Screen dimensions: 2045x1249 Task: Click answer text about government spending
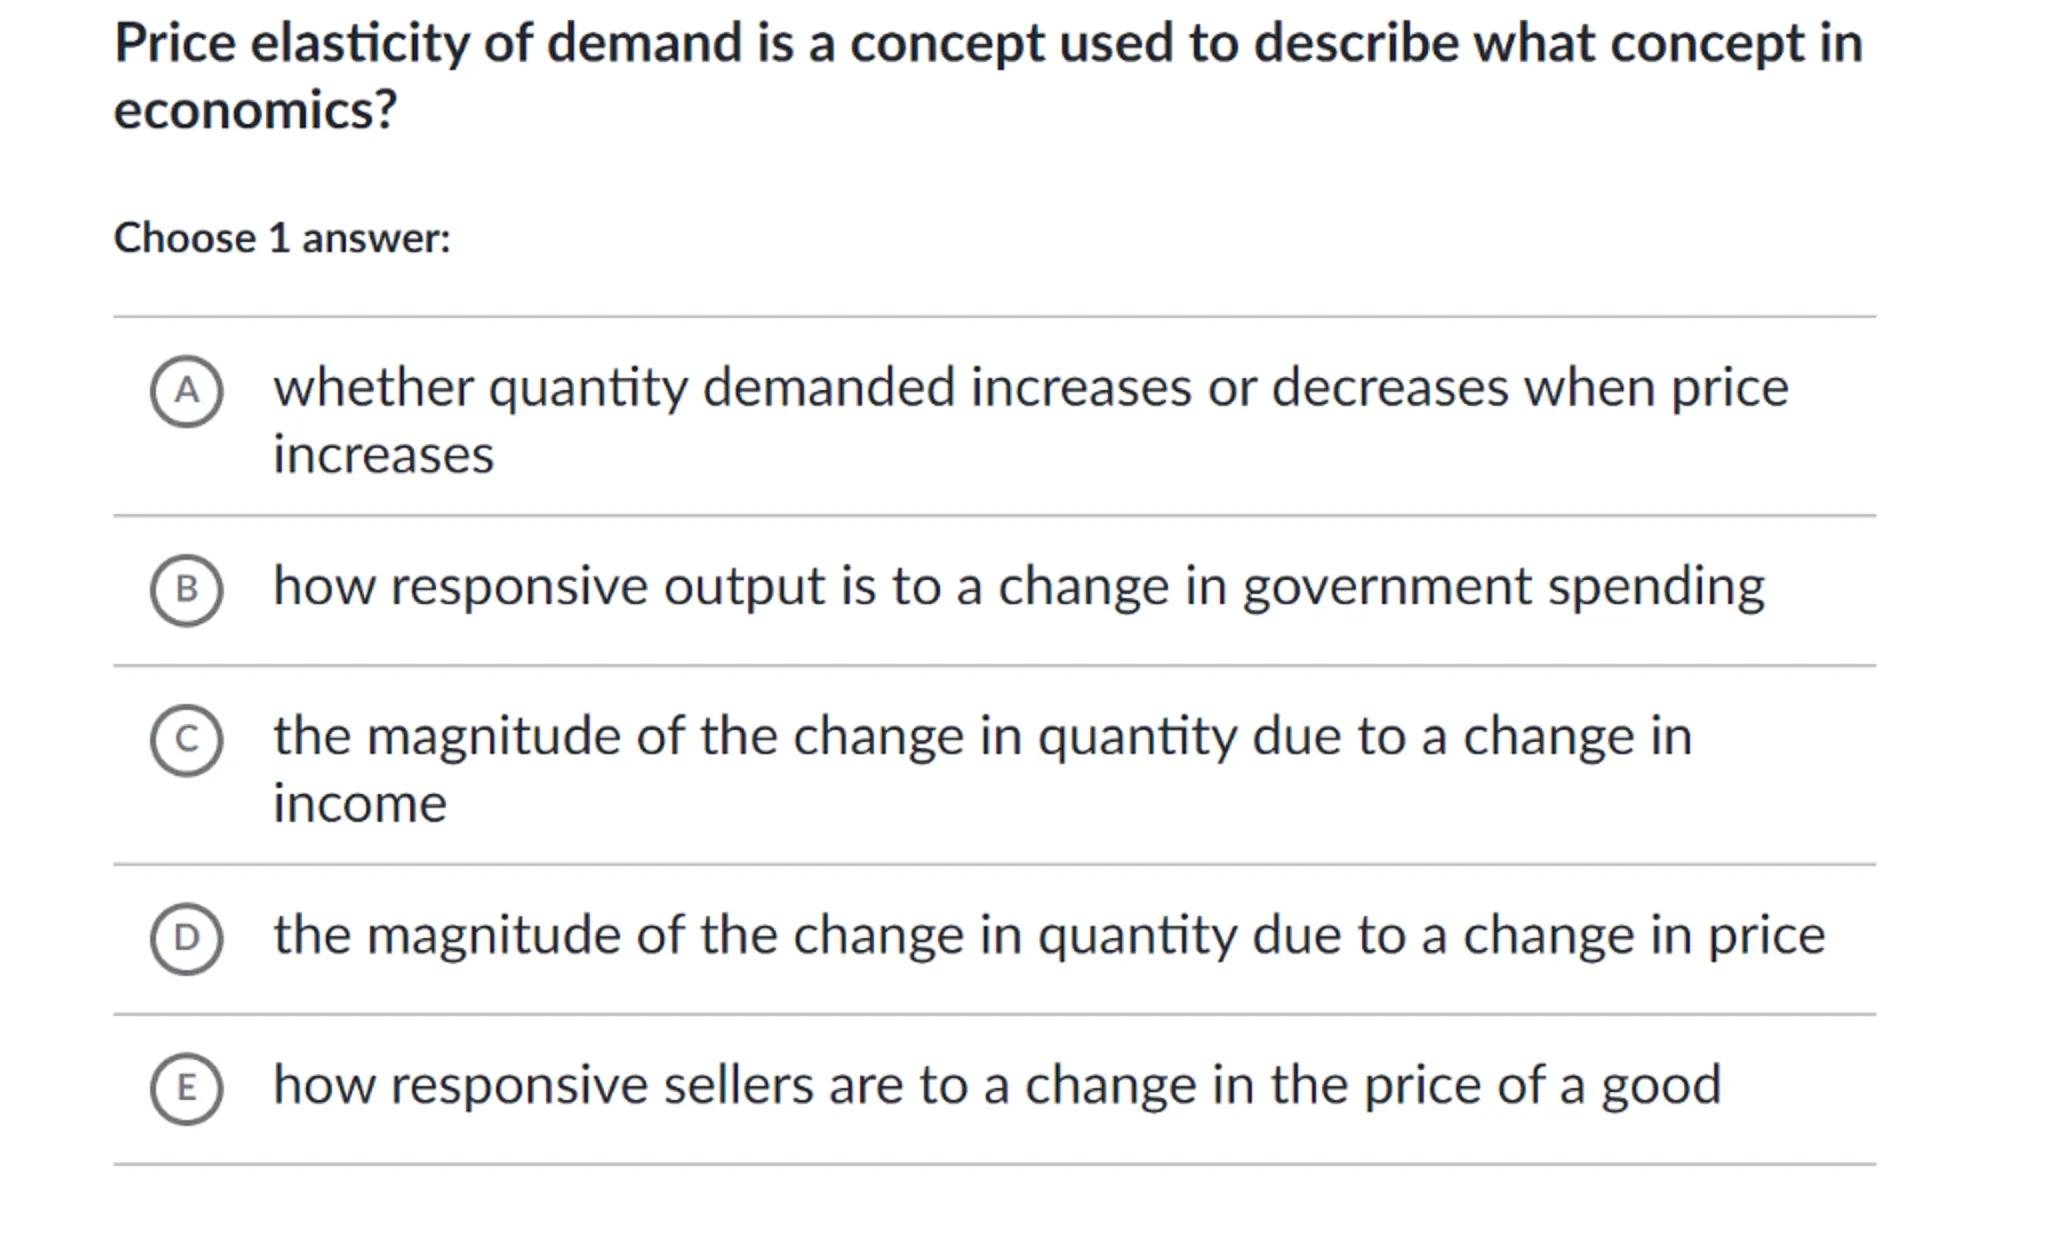click(x=1018, y=586)
